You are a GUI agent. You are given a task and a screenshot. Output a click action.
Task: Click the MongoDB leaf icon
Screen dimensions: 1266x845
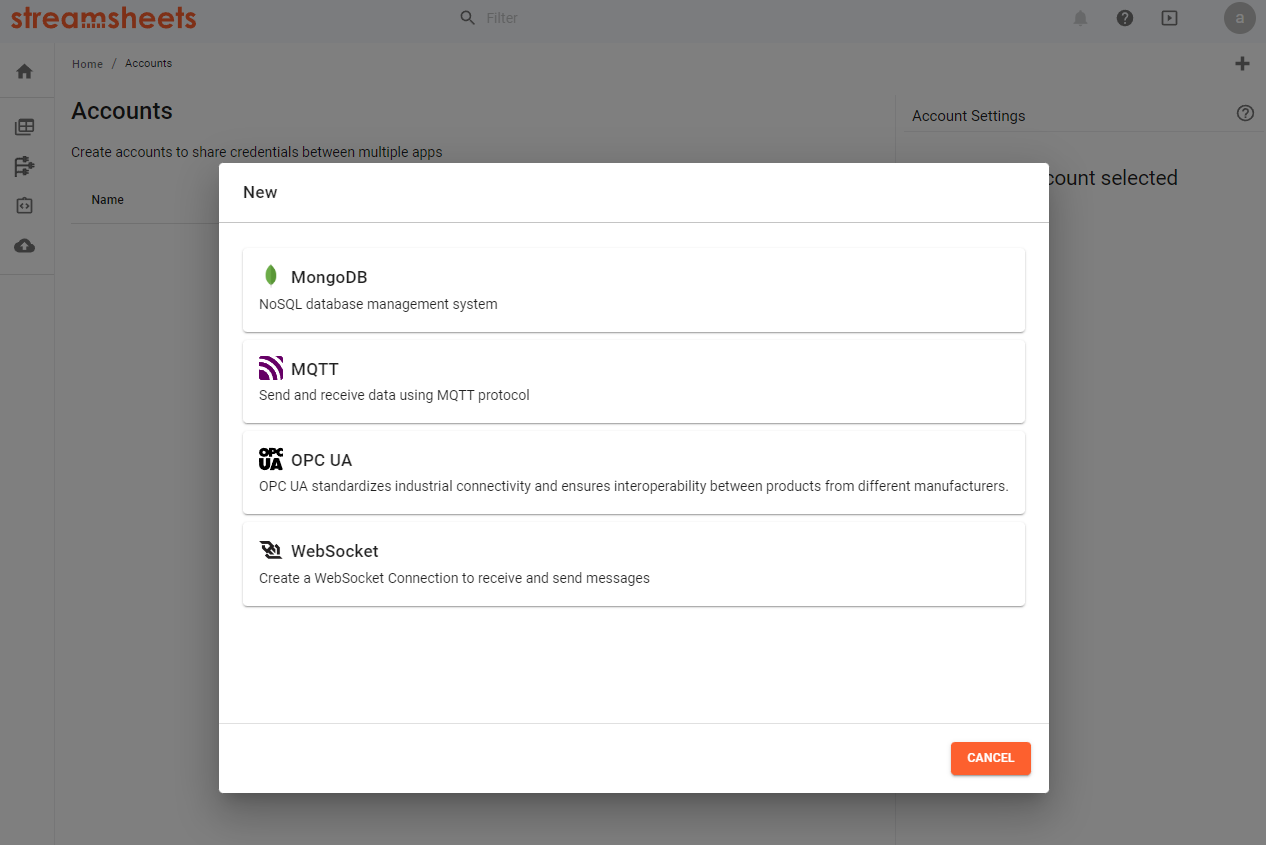[x=270, y=276]
